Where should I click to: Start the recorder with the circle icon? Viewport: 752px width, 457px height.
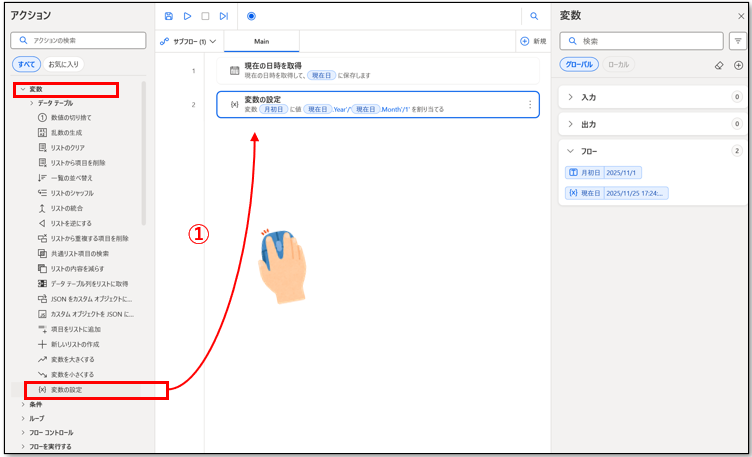[x=251, y=16]
